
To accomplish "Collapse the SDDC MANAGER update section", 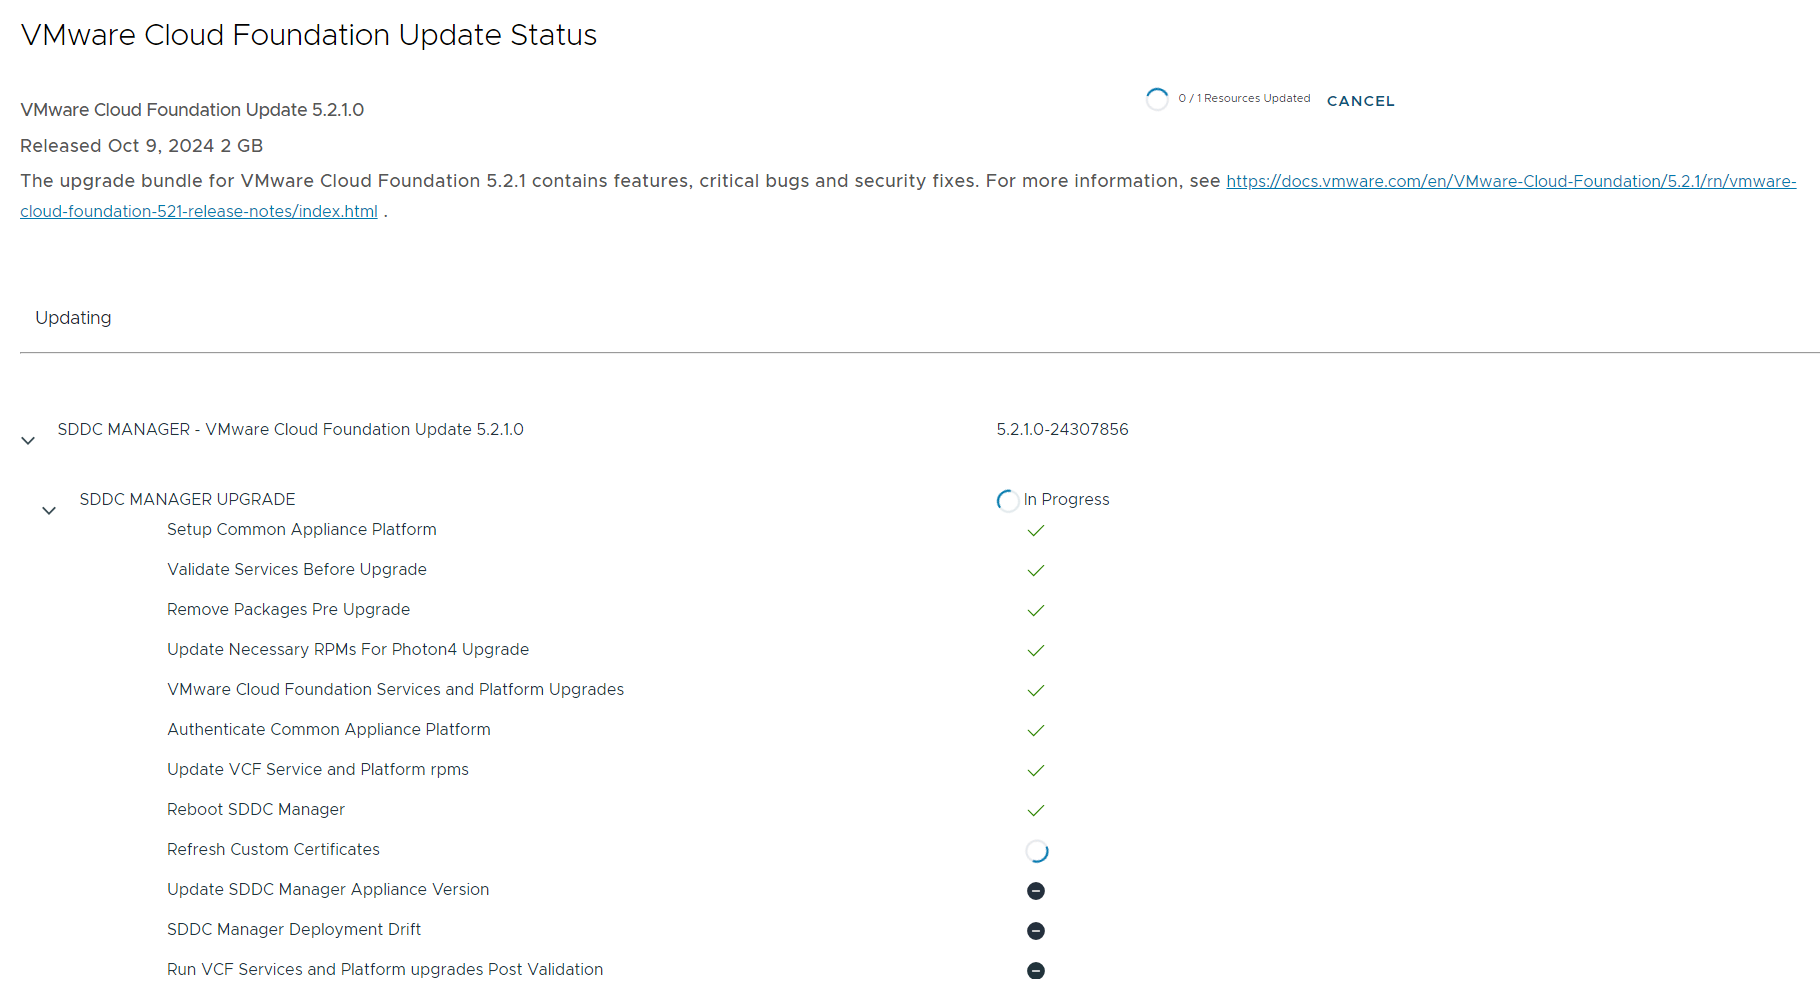I will [x=28, y=440].
